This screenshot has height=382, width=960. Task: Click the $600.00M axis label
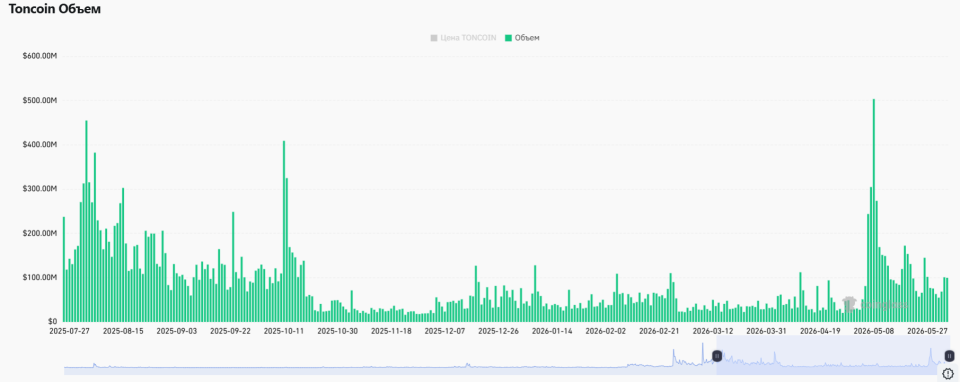40,56
